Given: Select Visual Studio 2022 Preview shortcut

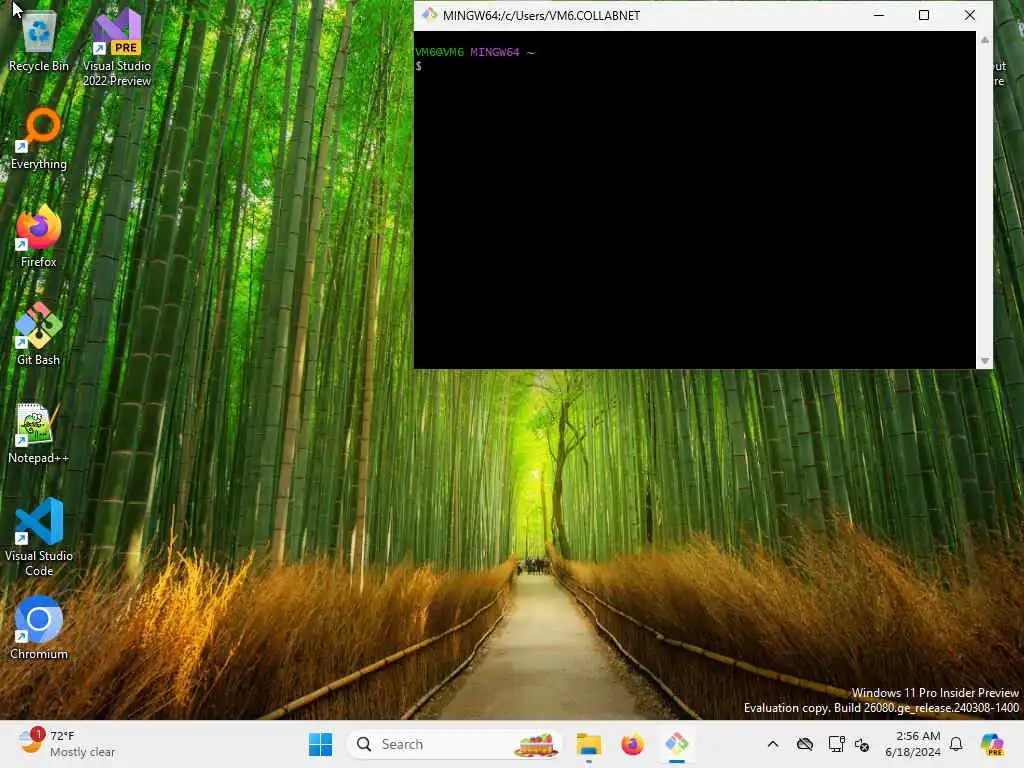Looking at the screenshot, I should (117, 47).
